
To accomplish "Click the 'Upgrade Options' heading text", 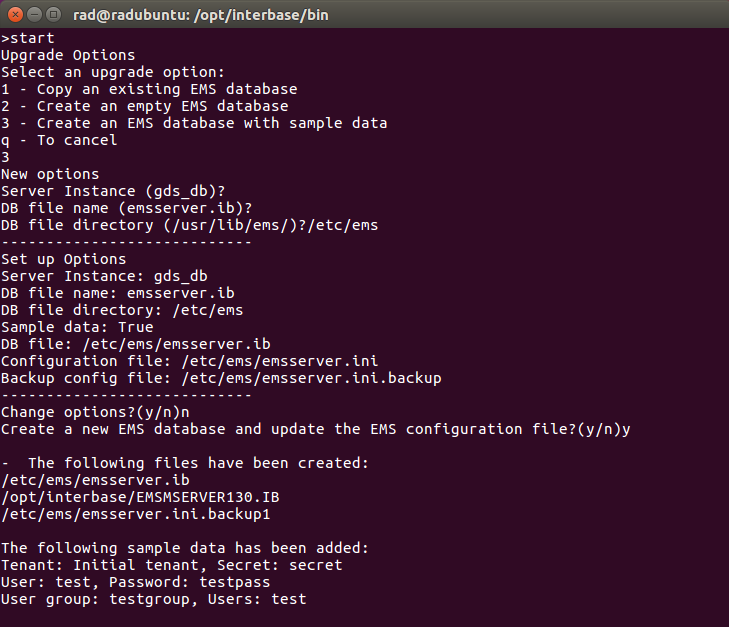I will click(x=68, y=55).
